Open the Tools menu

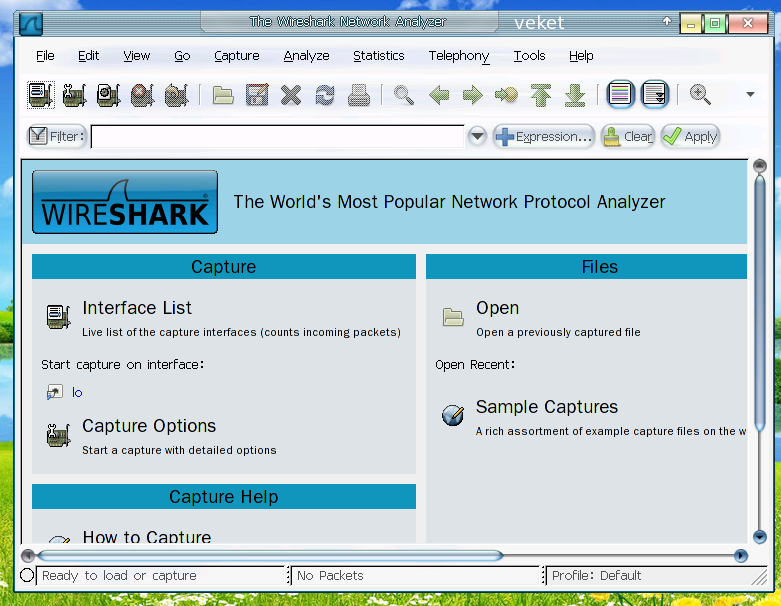coord(529,56)
